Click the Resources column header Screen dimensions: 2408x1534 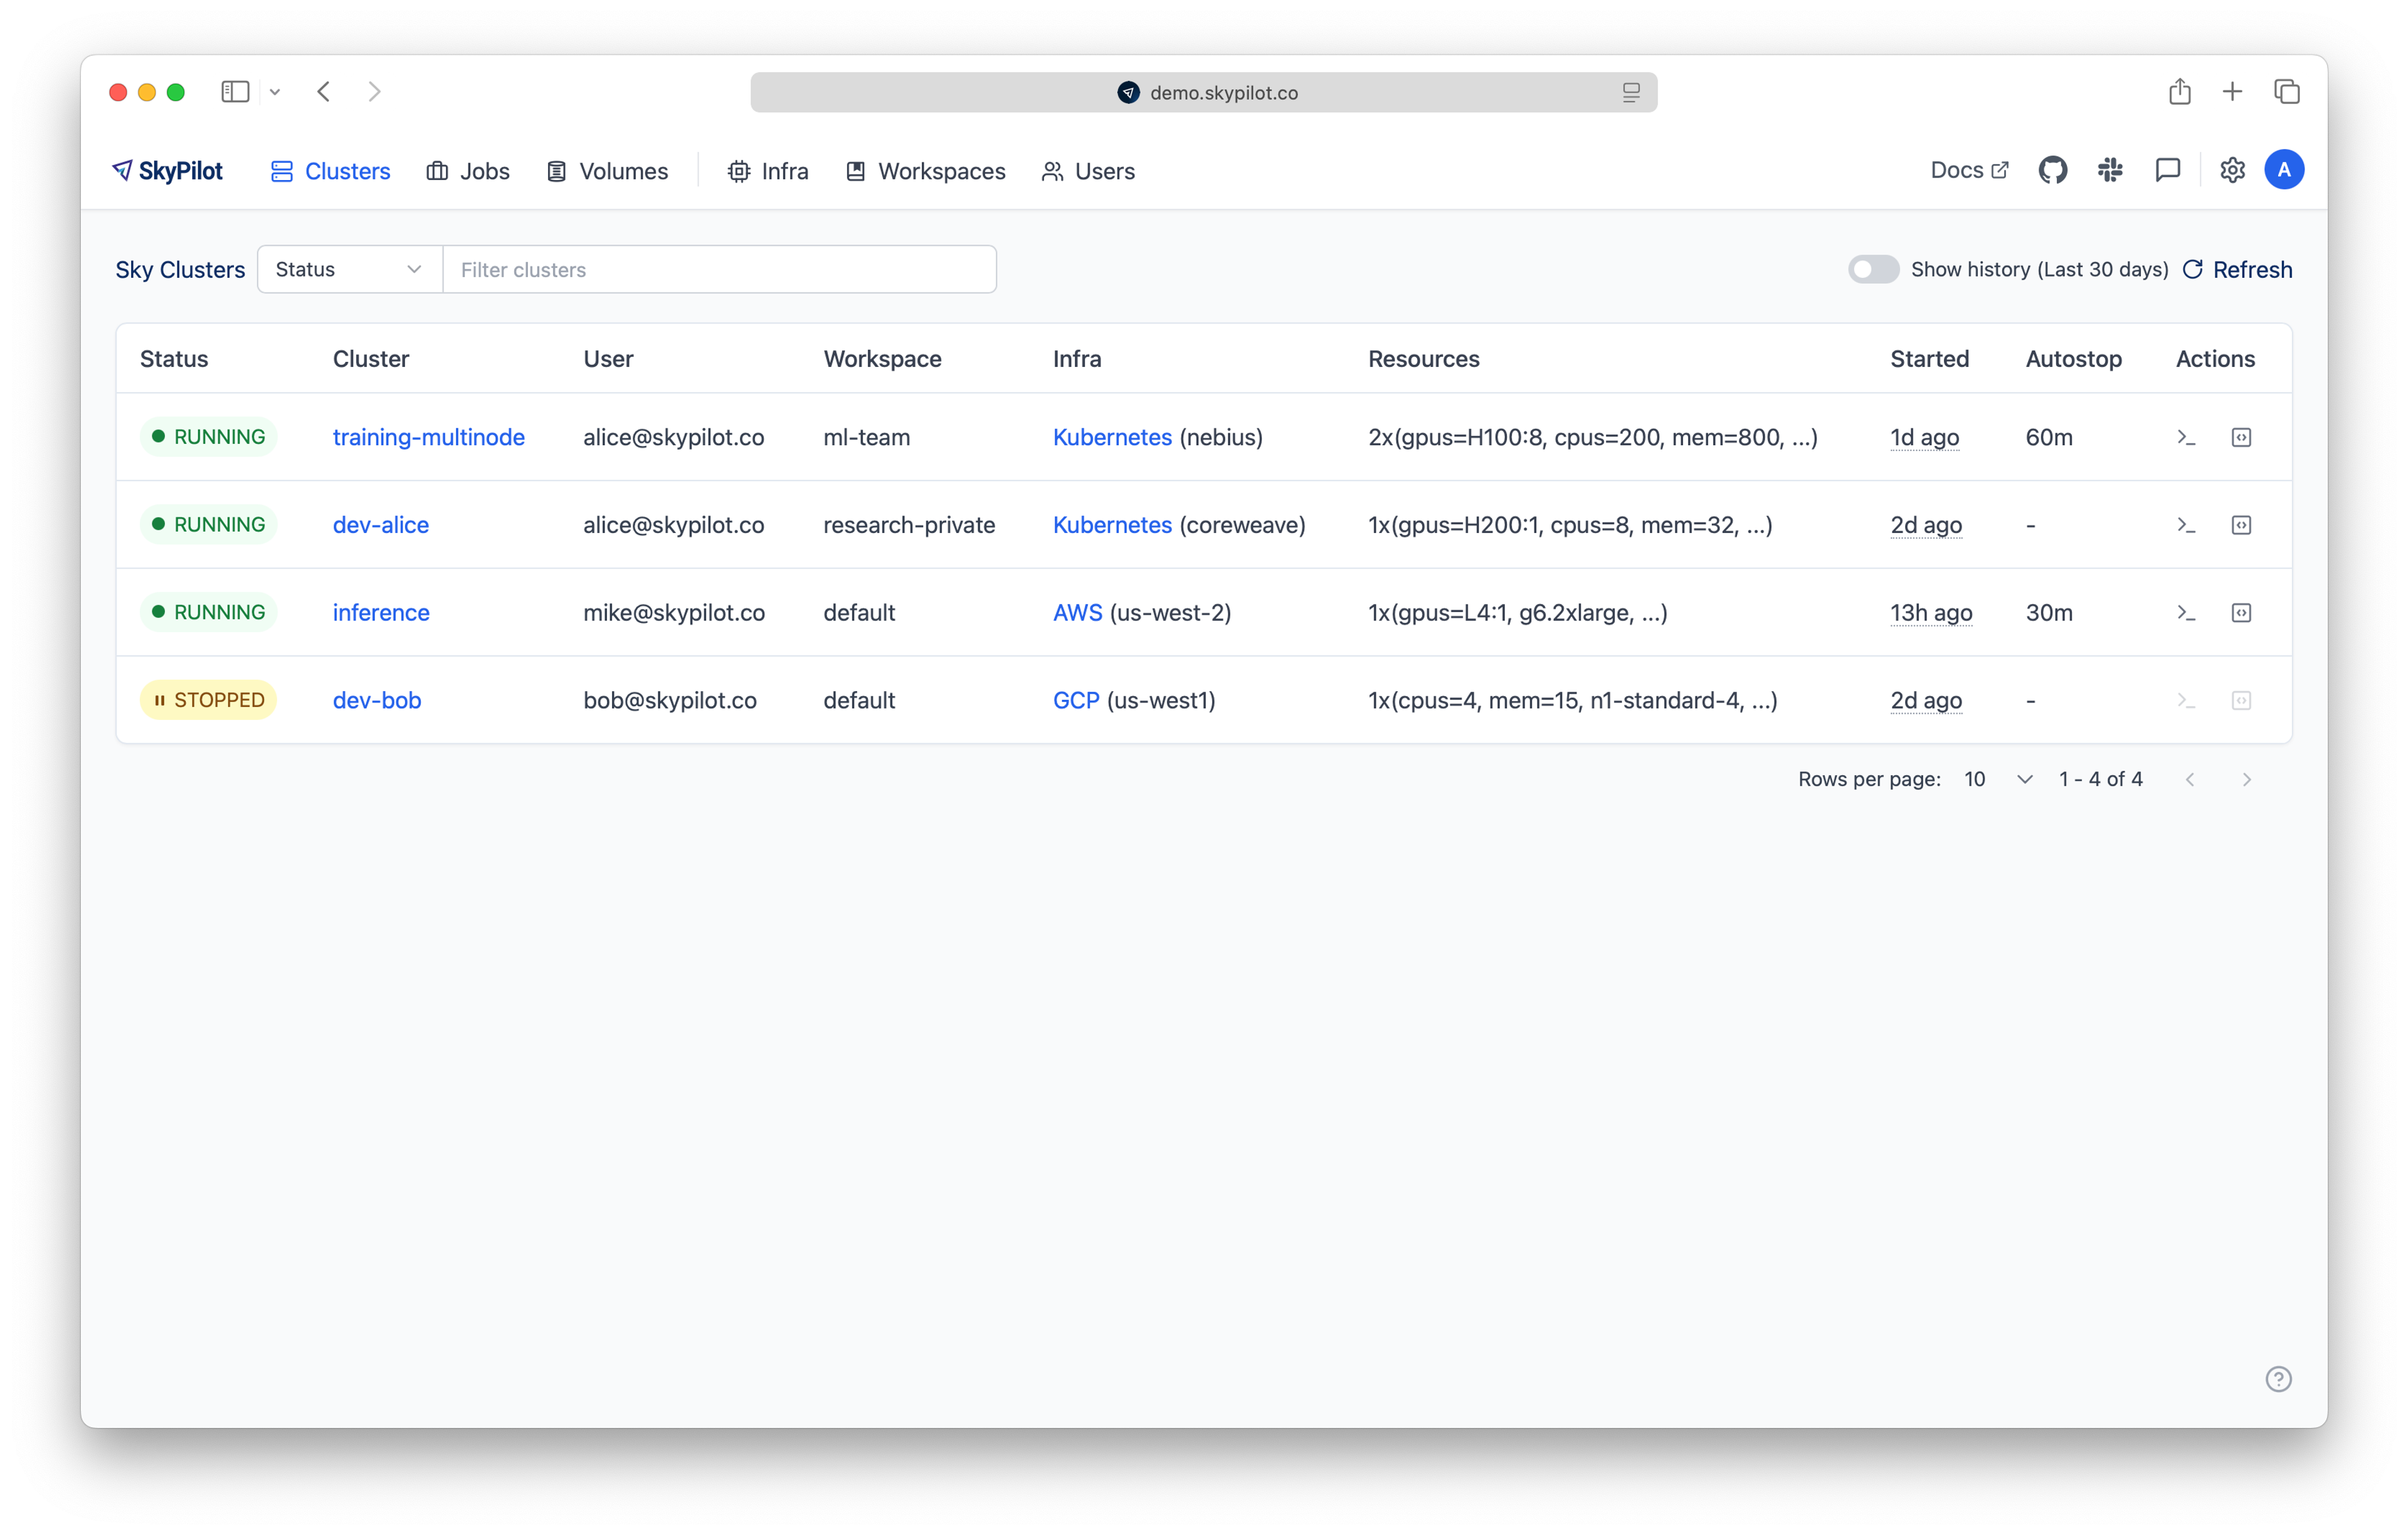click(x=1423, y=358)
